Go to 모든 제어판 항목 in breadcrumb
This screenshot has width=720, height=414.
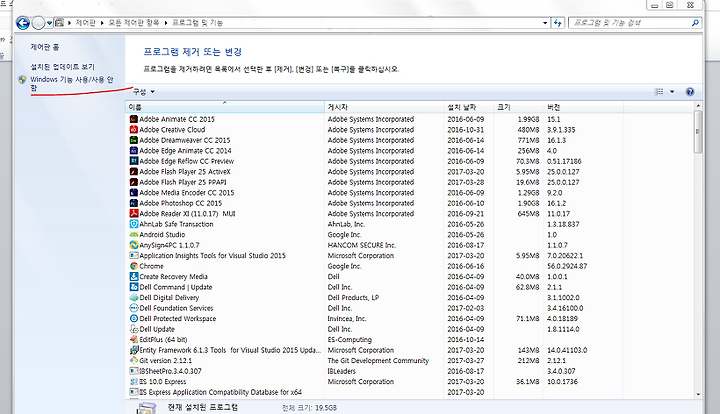tap(134, 22)
